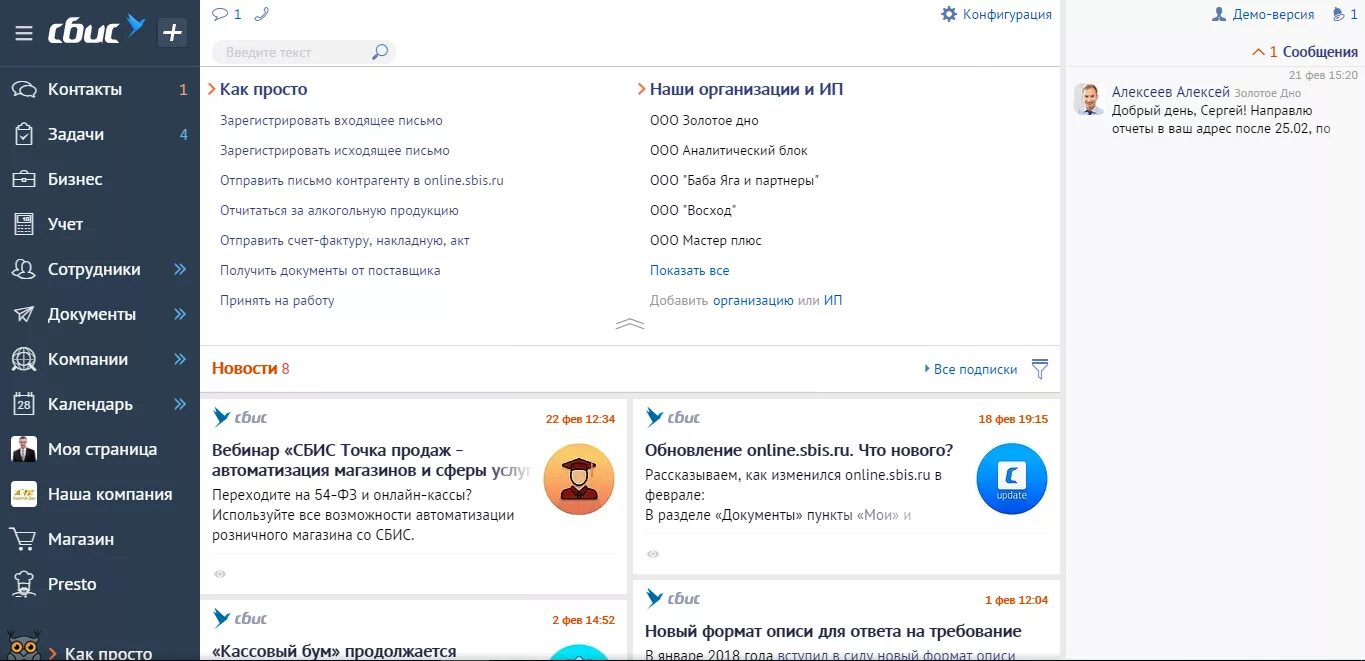Click the news filter funnel icon
Screen dimensions: 1365x661
click(x=1040, y=369)
